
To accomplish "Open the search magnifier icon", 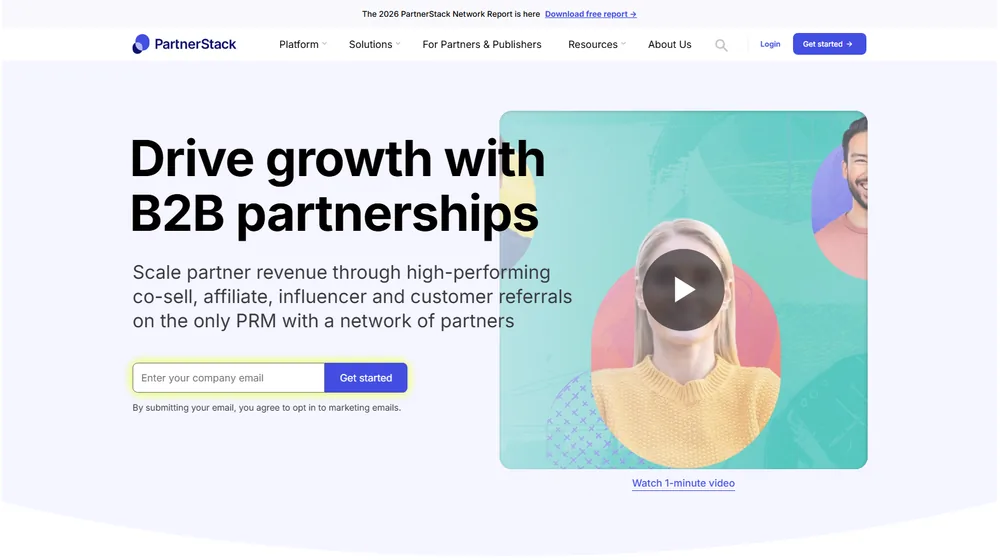I will [x=721, y=45].
